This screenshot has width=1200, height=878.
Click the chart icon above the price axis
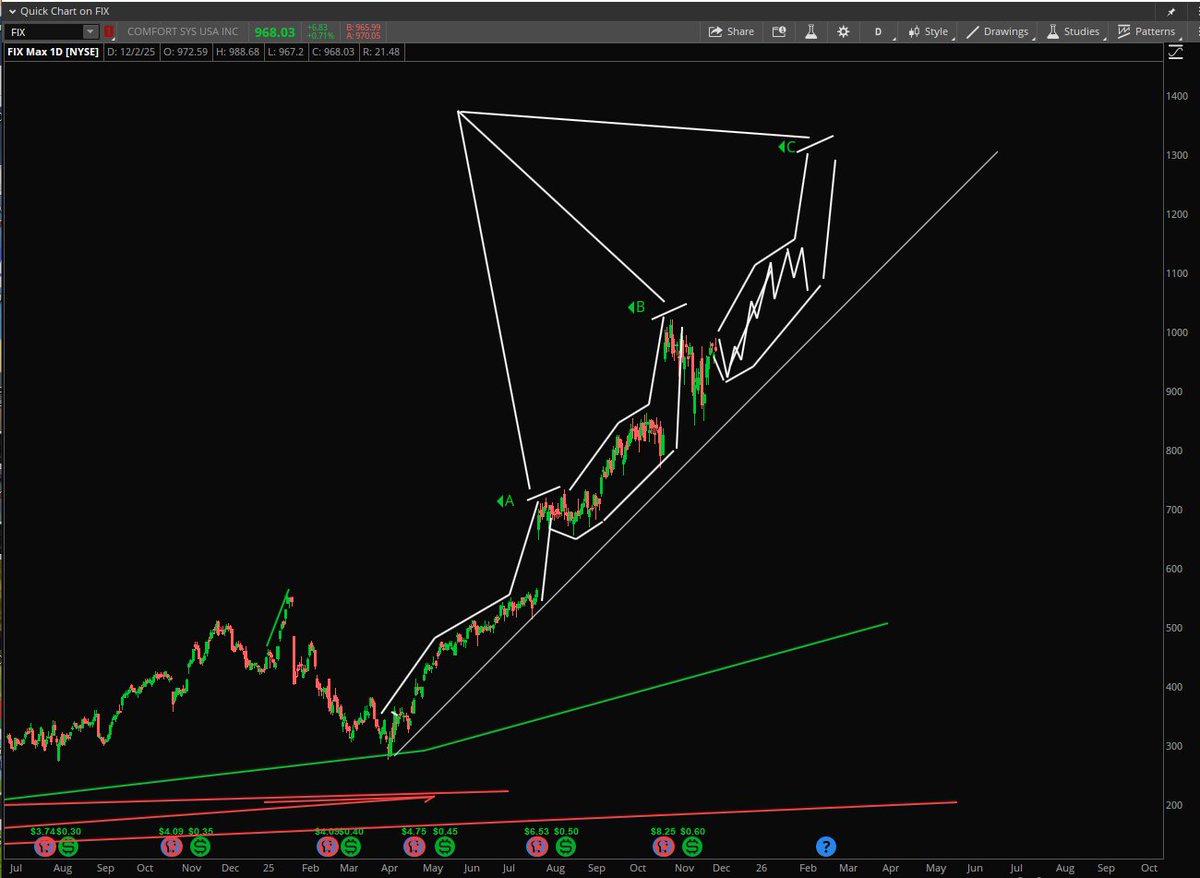(1176, 54)
